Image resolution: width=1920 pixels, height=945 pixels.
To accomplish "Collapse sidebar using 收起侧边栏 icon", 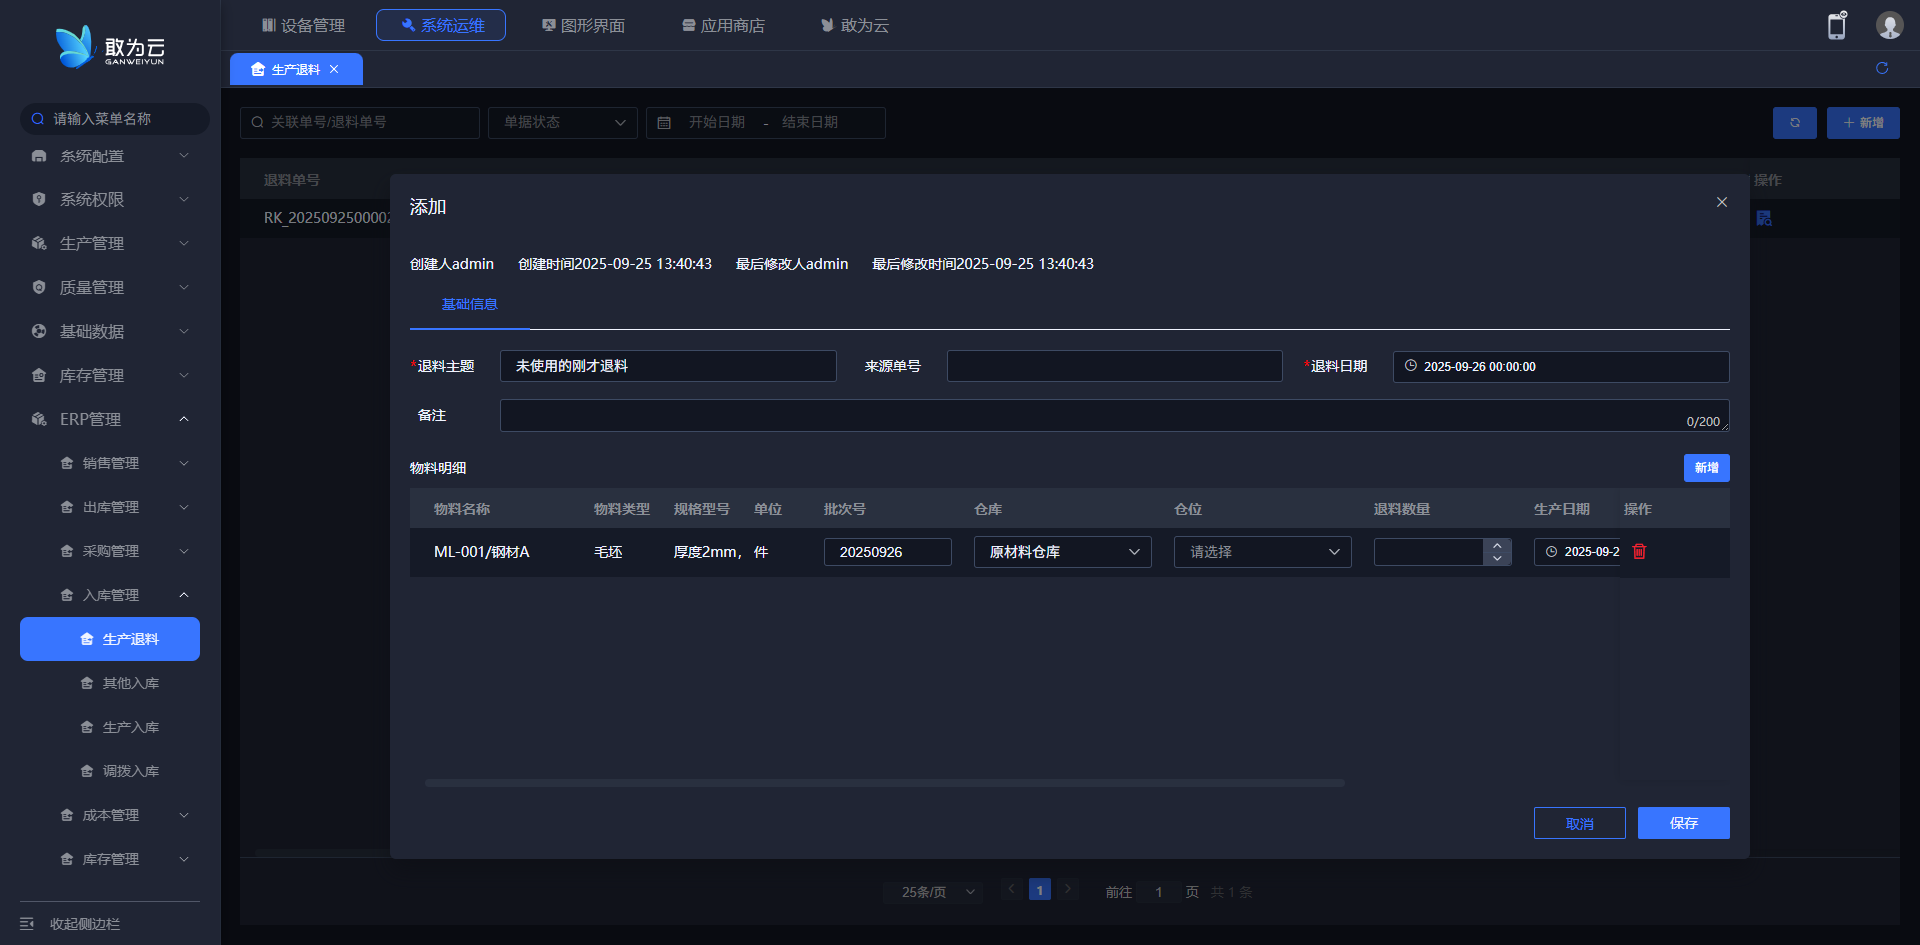I will coord(27,923).
